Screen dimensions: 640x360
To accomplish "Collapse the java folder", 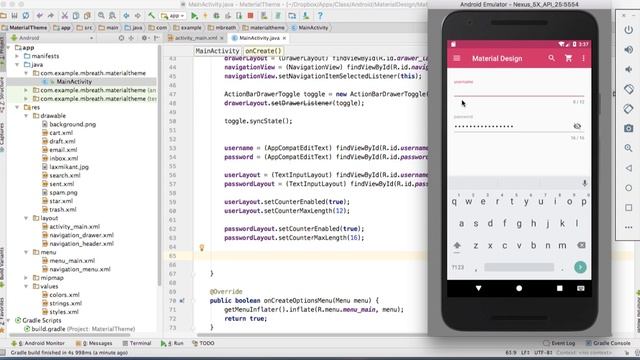I will coord(17,65).
